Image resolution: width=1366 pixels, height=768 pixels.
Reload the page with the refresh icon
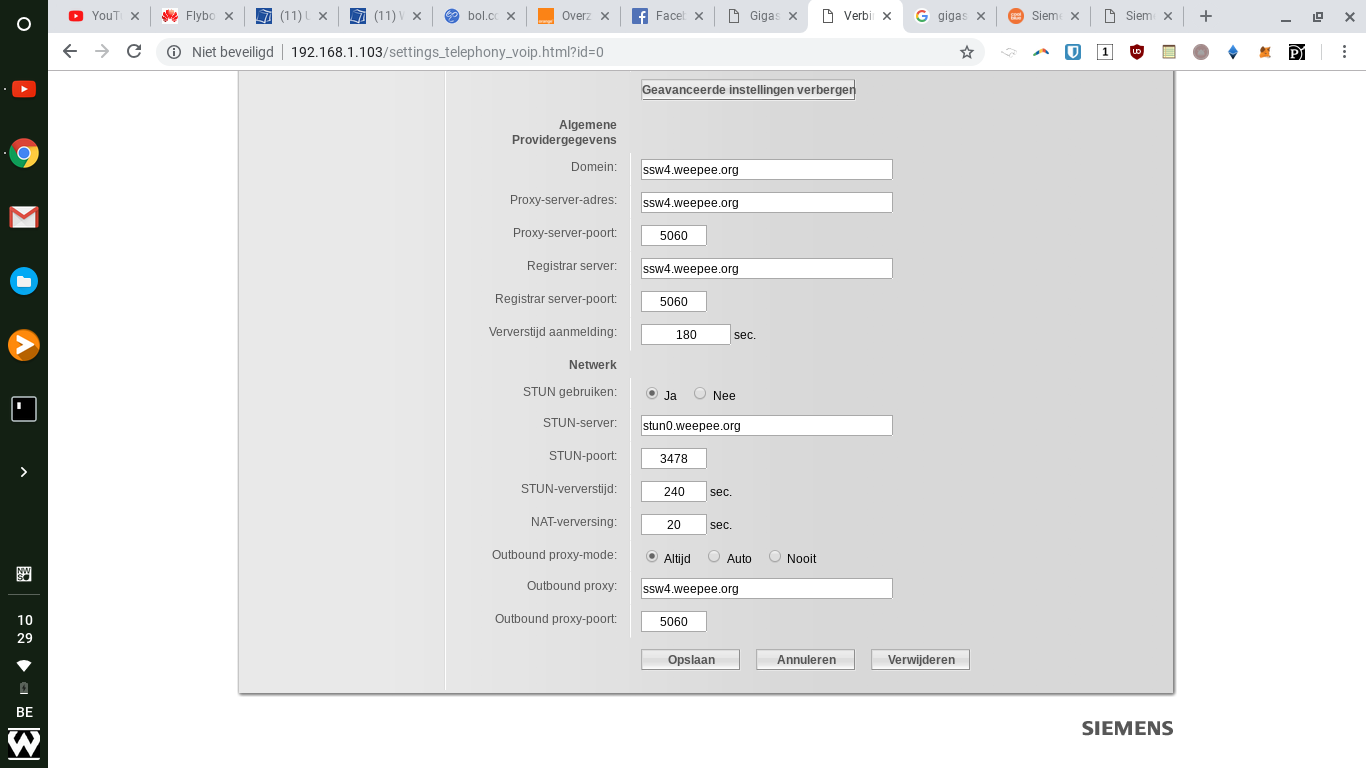coord(134,52)
